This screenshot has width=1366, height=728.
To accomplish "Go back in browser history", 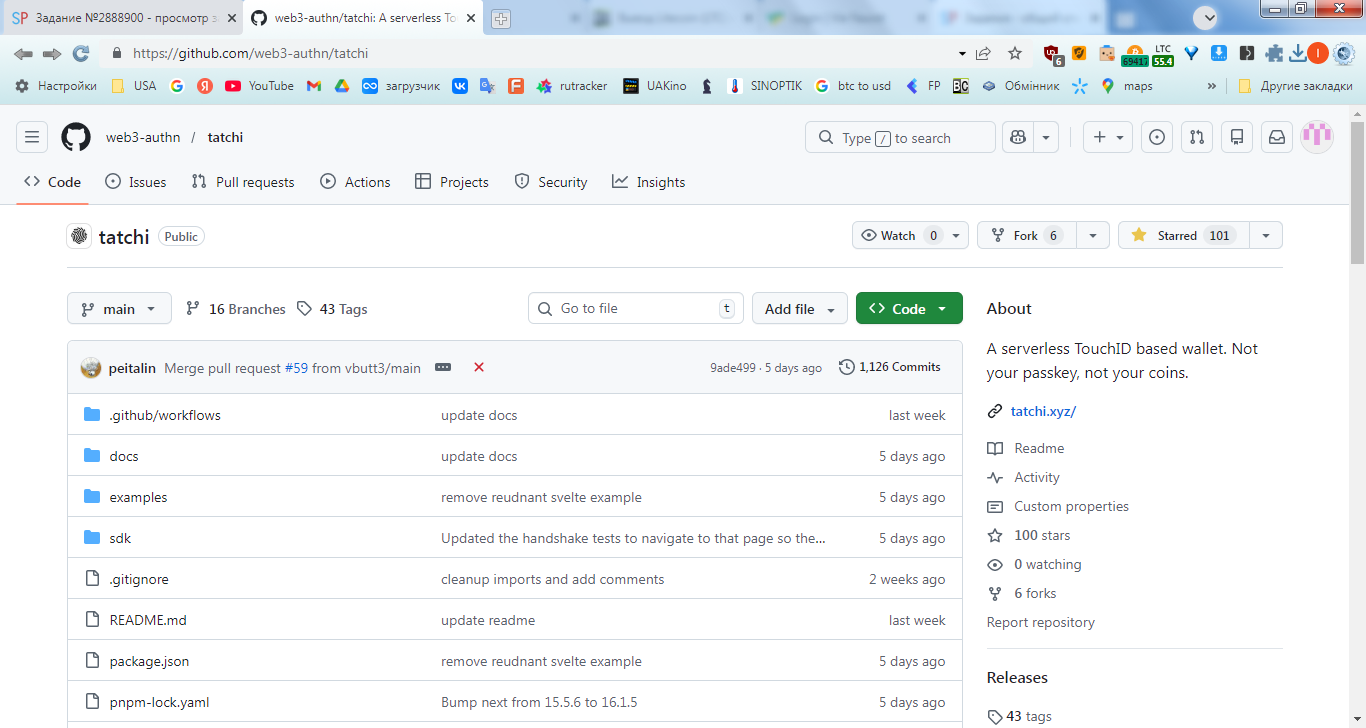I will pyautogui.click(x=23, y=53).
